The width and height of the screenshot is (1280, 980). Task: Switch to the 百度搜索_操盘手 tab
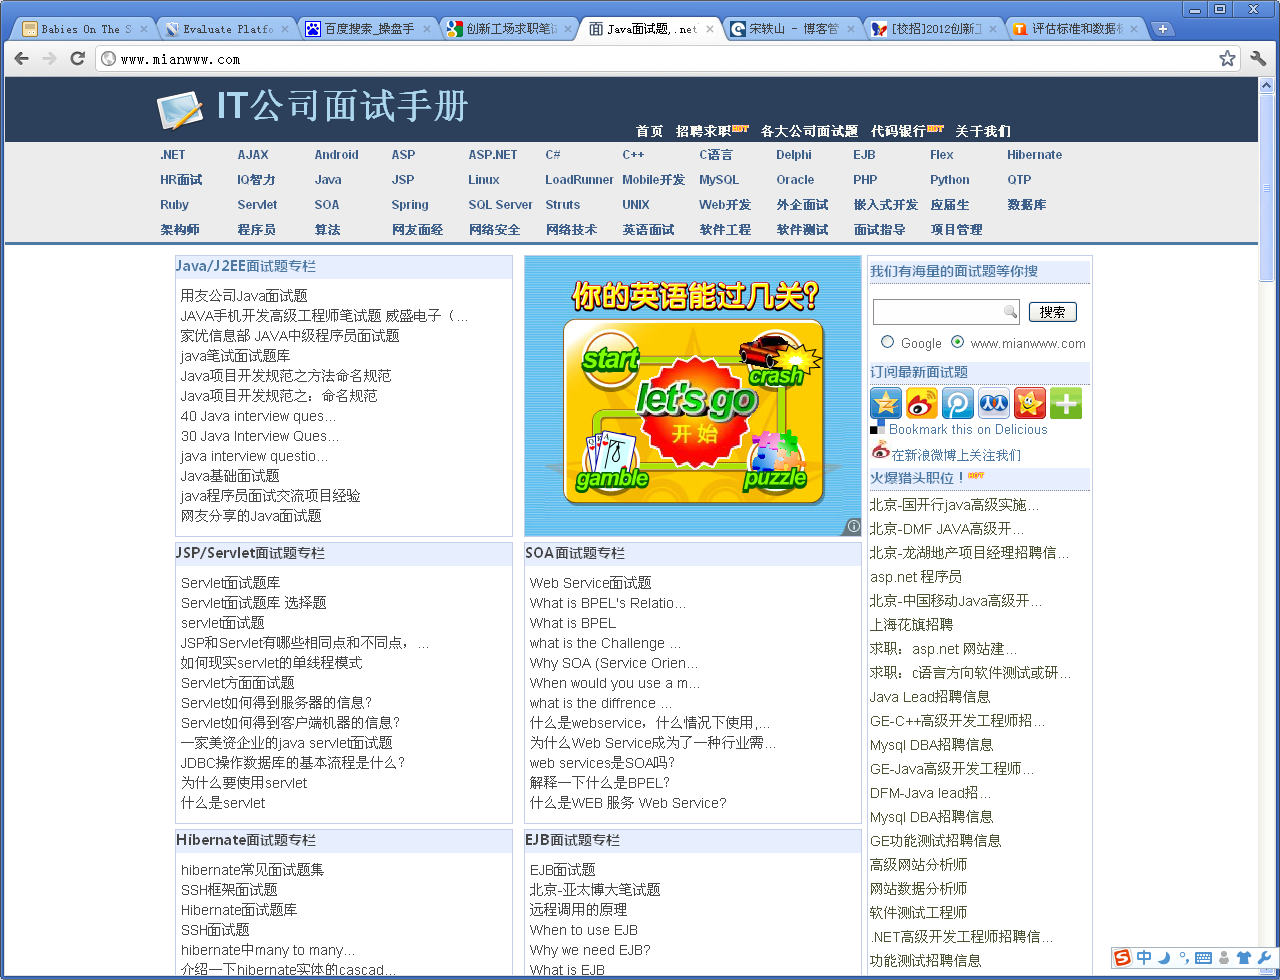(369, 29)
